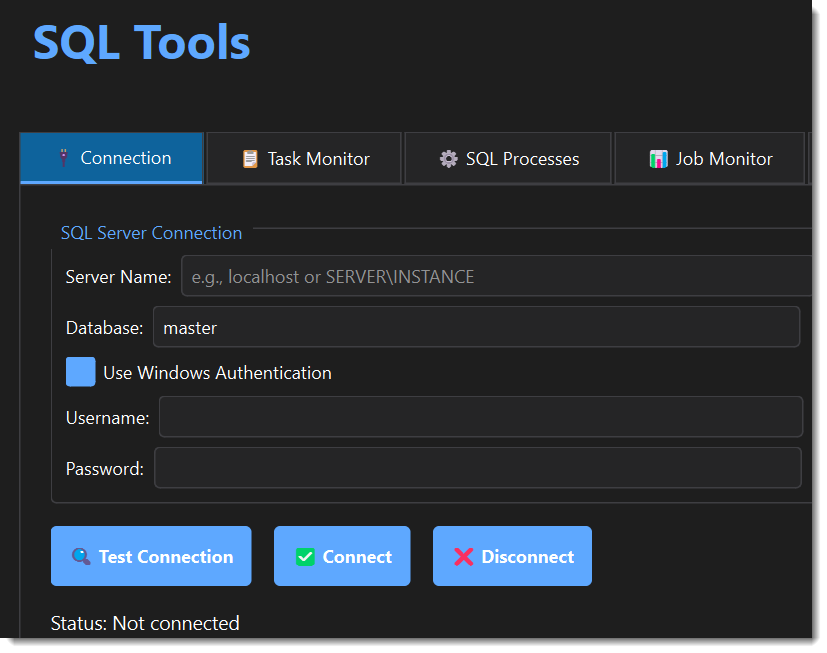Open the SQL Processes tab
The width and height of the screenshot is (827, 653).
[x=507, y=157]
